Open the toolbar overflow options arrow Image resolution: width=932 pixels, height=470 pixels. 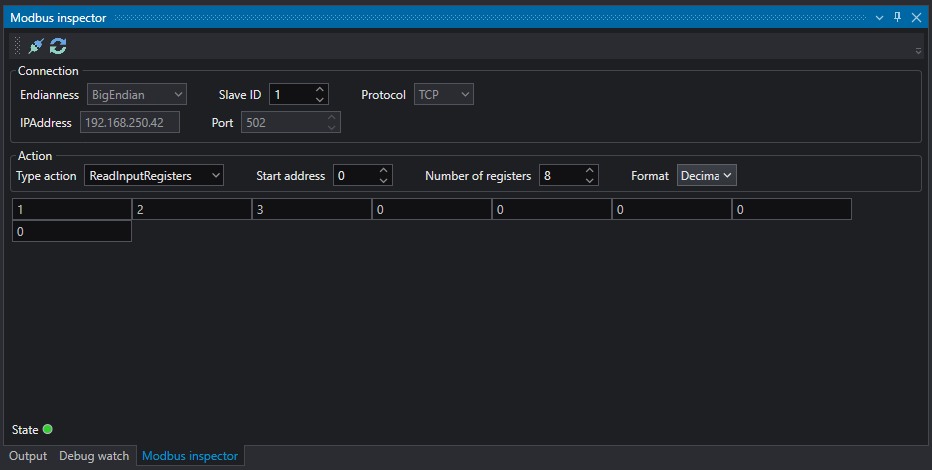[918, 50]
